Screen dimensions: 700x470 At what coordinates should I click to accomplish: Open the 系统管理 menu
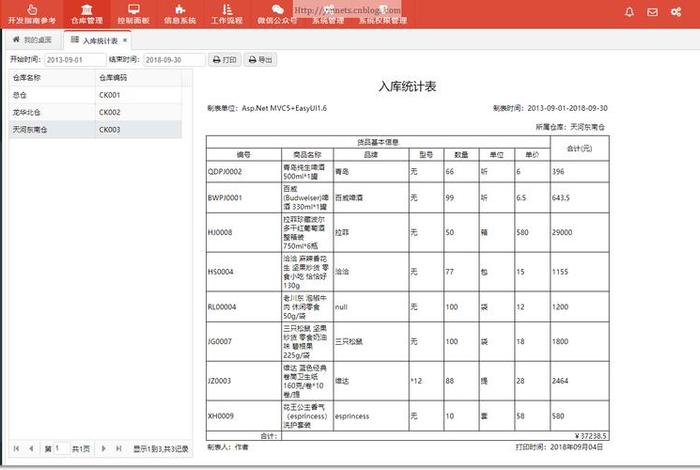pos(328,14)
